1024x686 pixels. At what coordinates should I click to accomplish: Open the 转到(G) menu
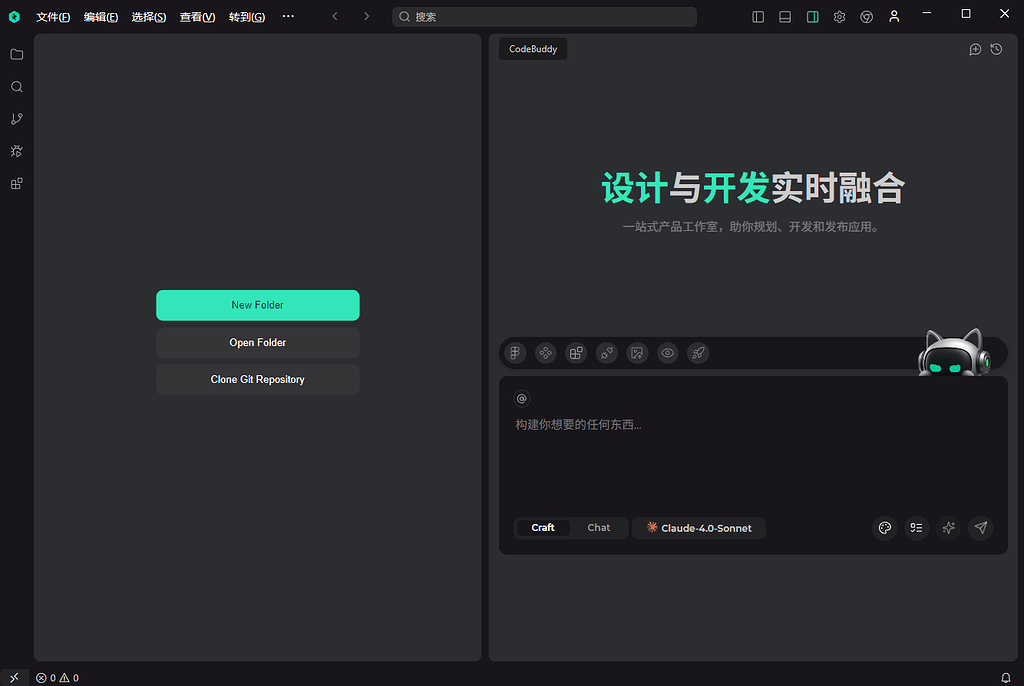tap(247, 17)
